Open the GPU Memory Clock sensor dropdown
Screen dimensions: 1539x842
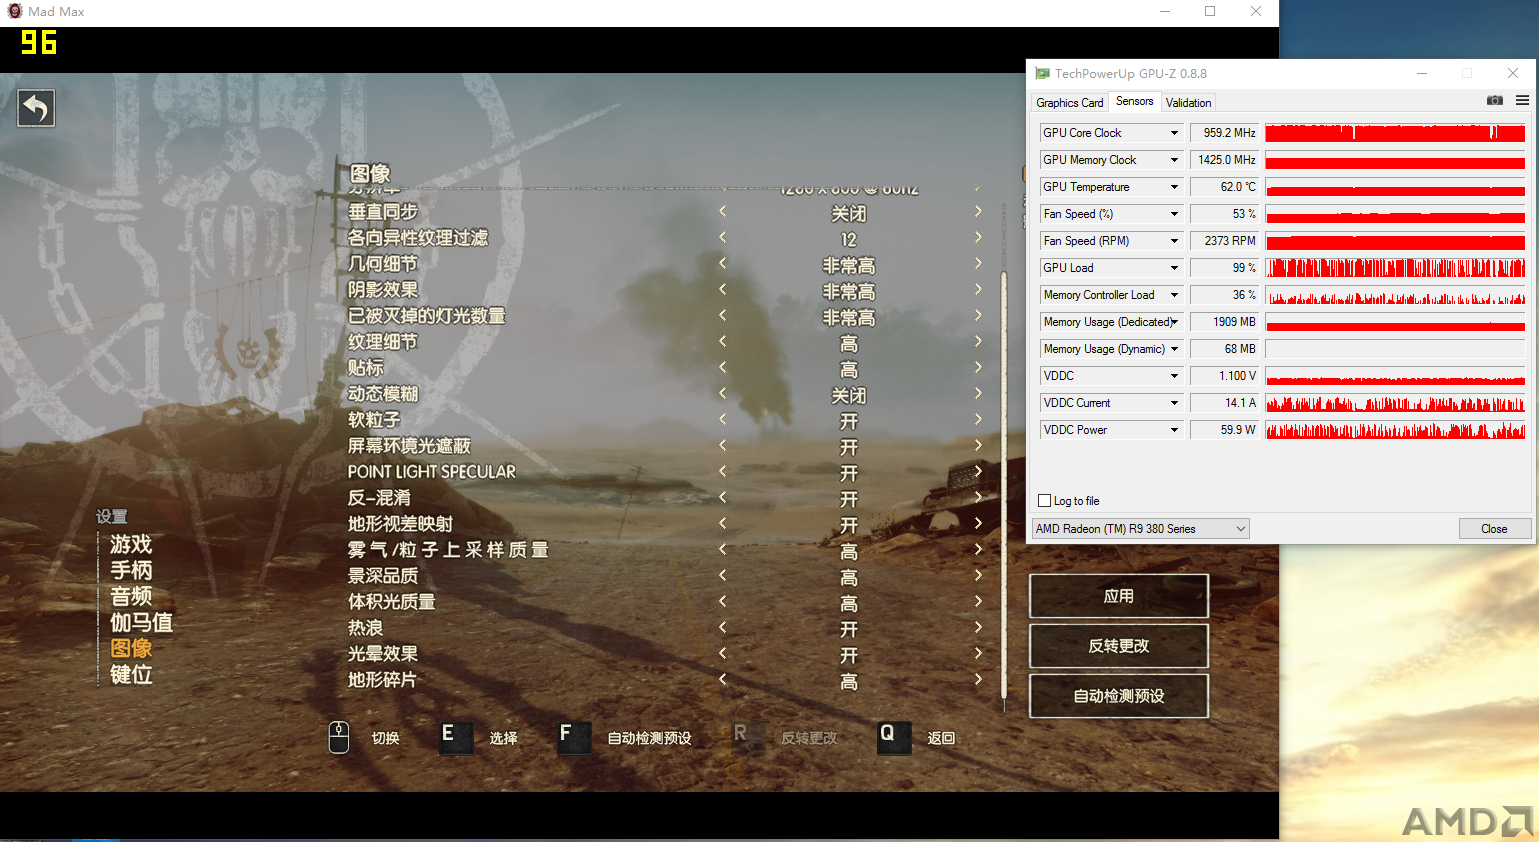tap(1174, 160)
